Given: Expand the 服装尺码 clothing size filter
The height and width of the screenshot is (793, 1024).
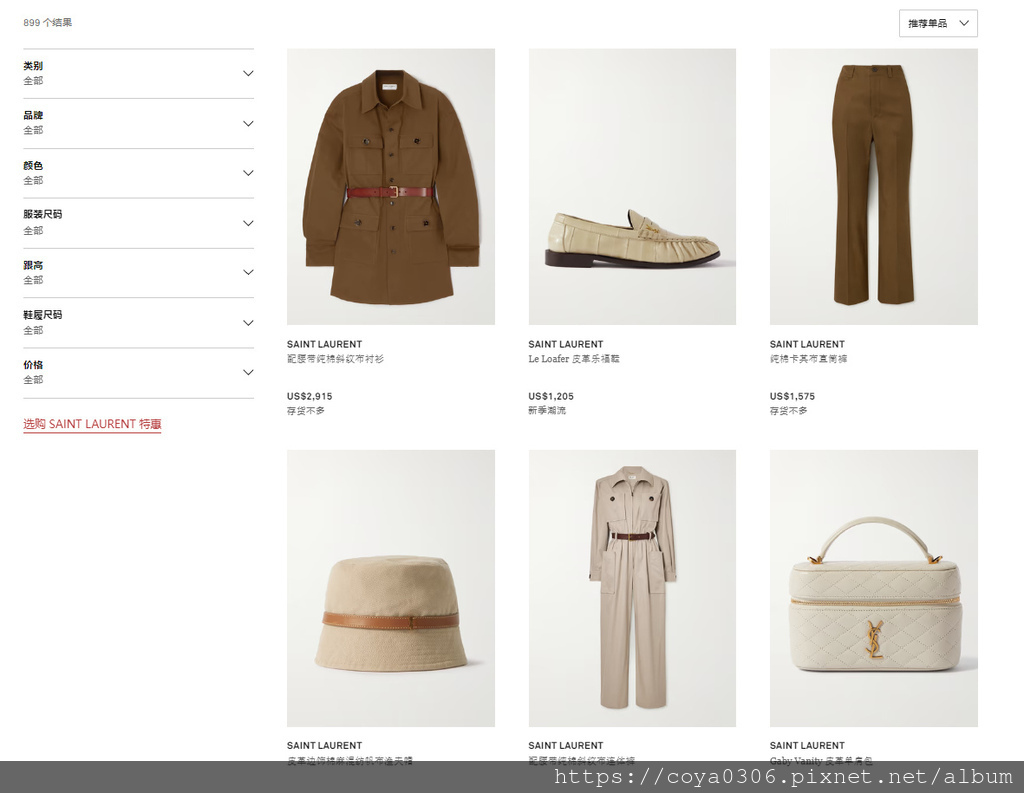Looking at the screenshot, I should tap(138, 223).
